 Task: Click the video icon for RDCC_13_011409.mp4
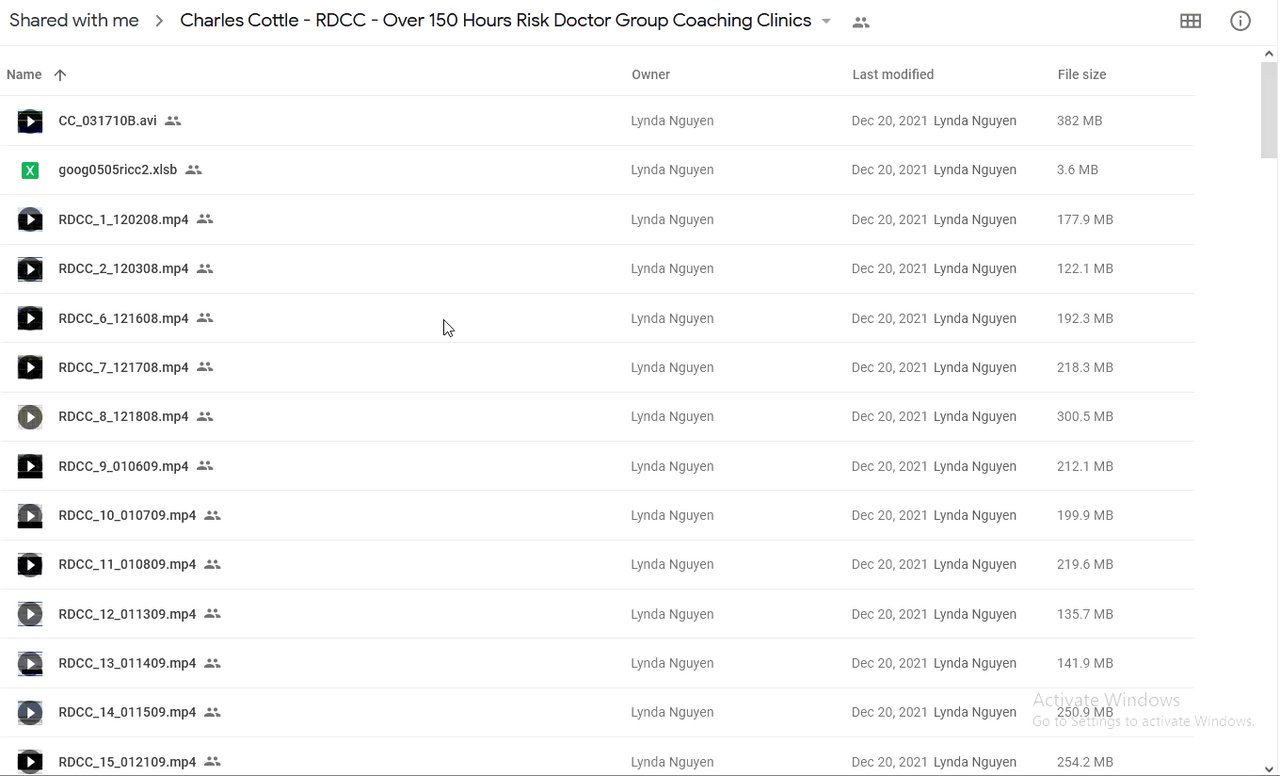click(30, 663)
